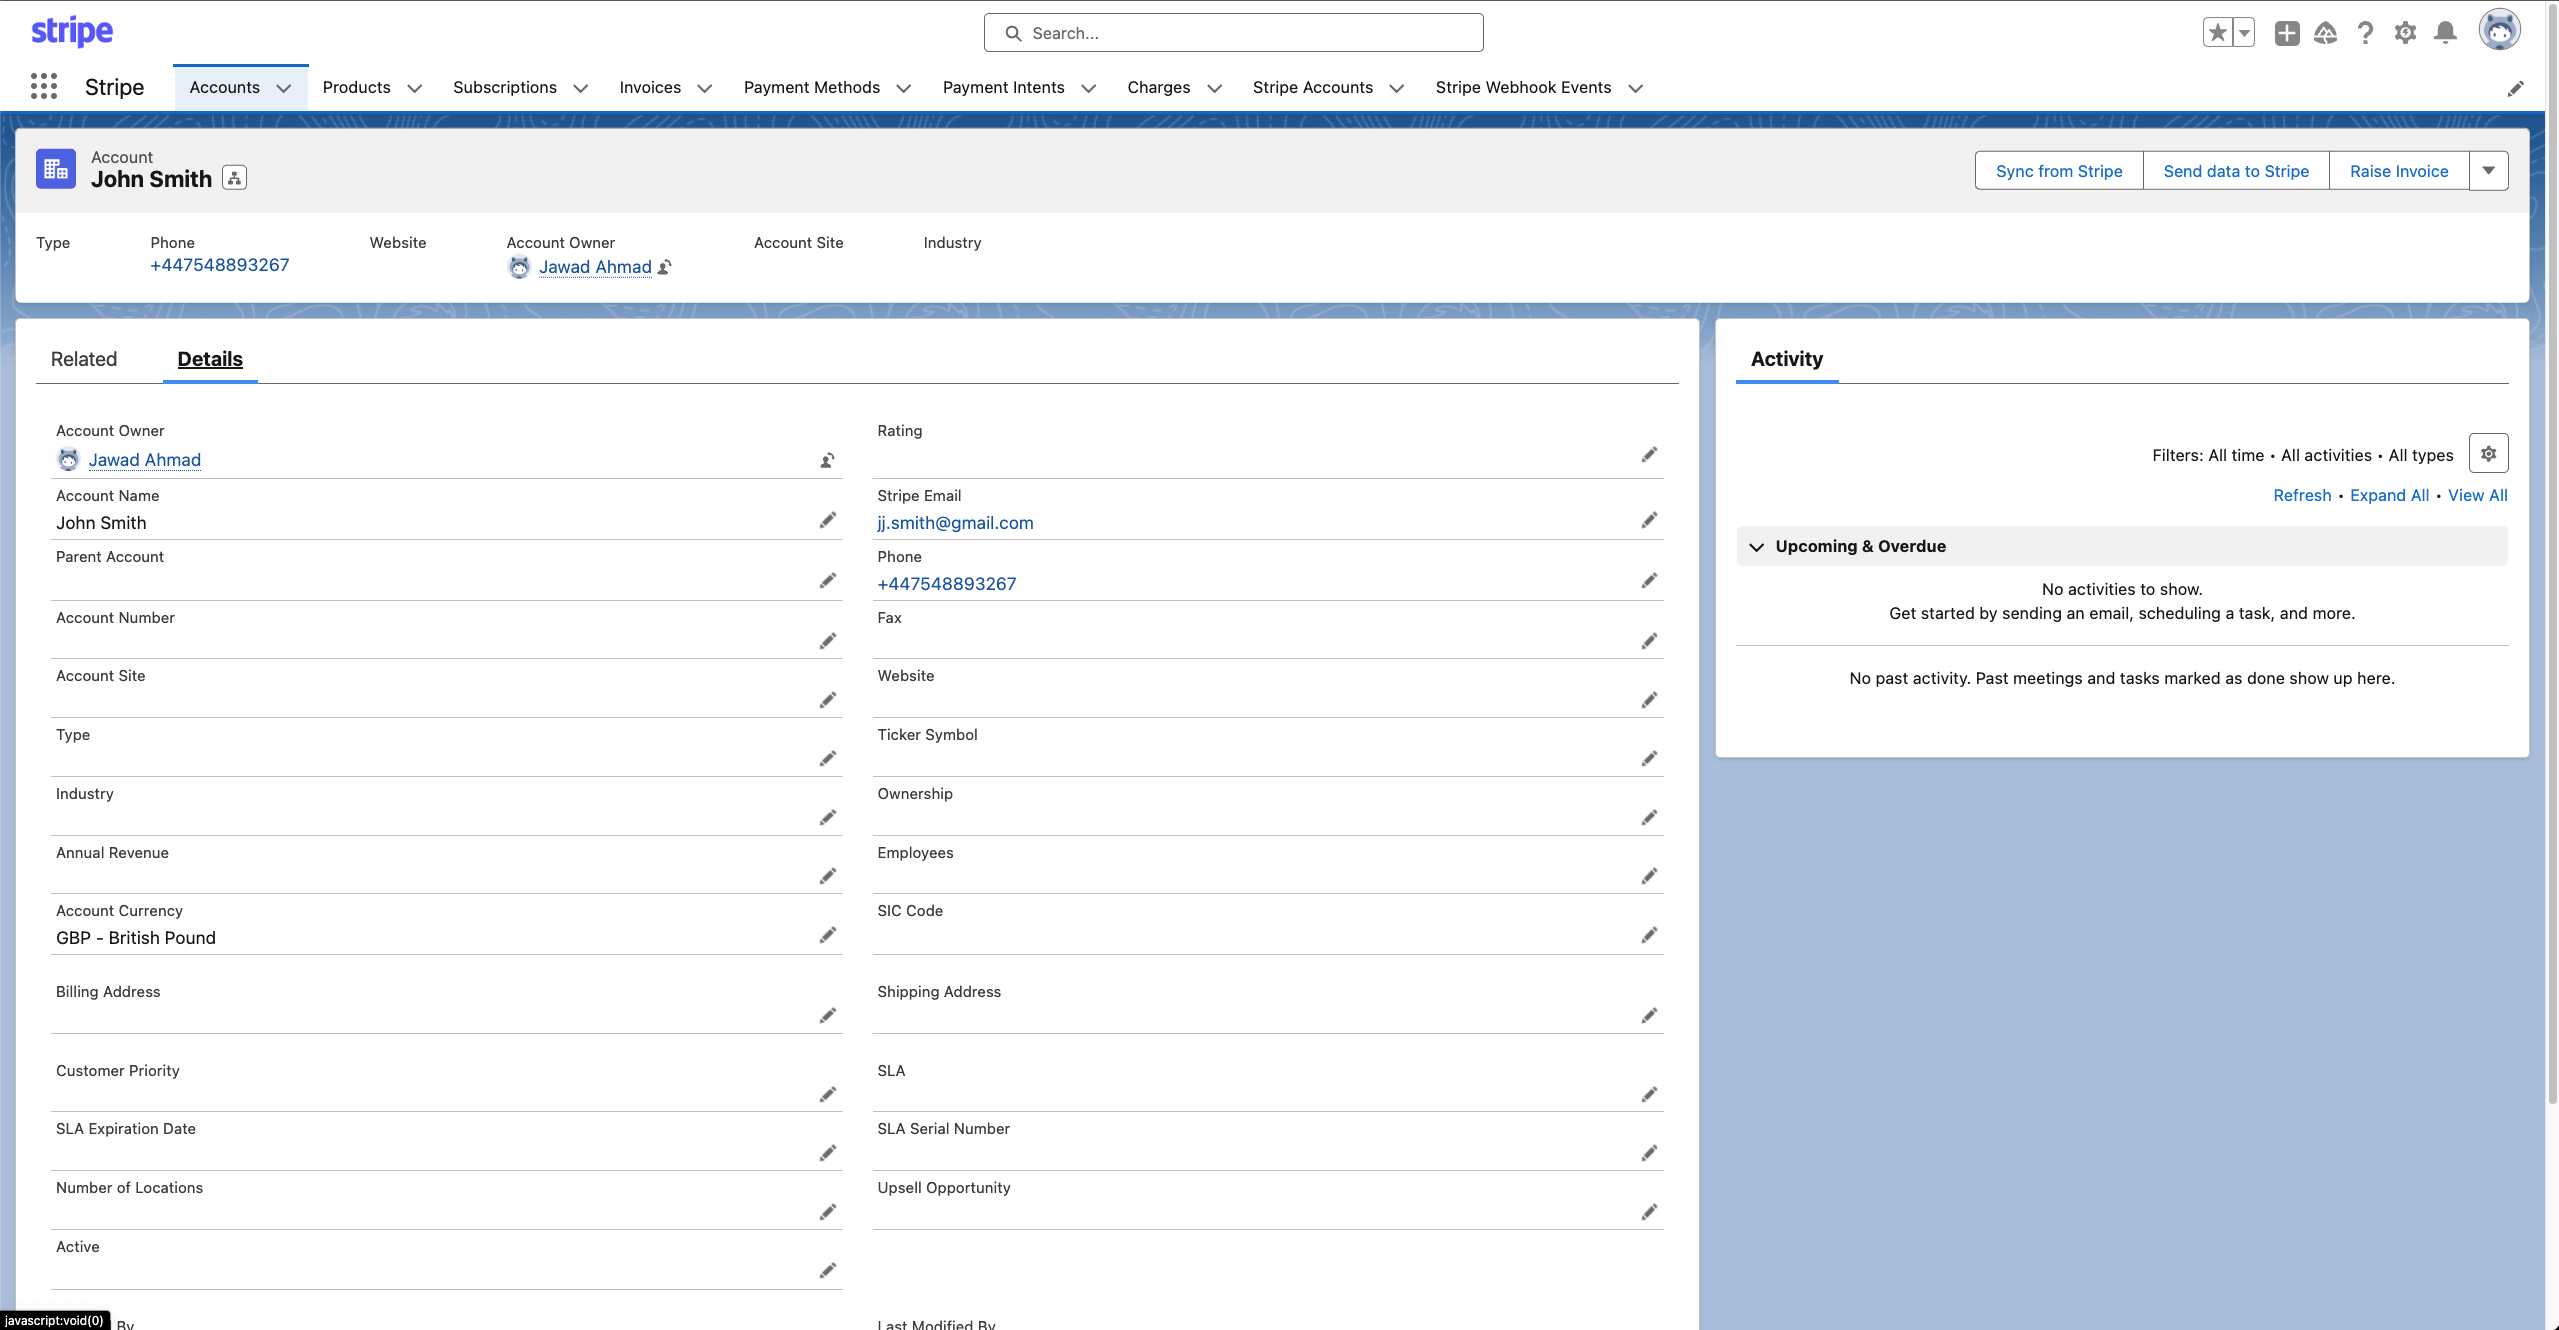
Task: Open the App Launcher grid icon
Action: 43,87
